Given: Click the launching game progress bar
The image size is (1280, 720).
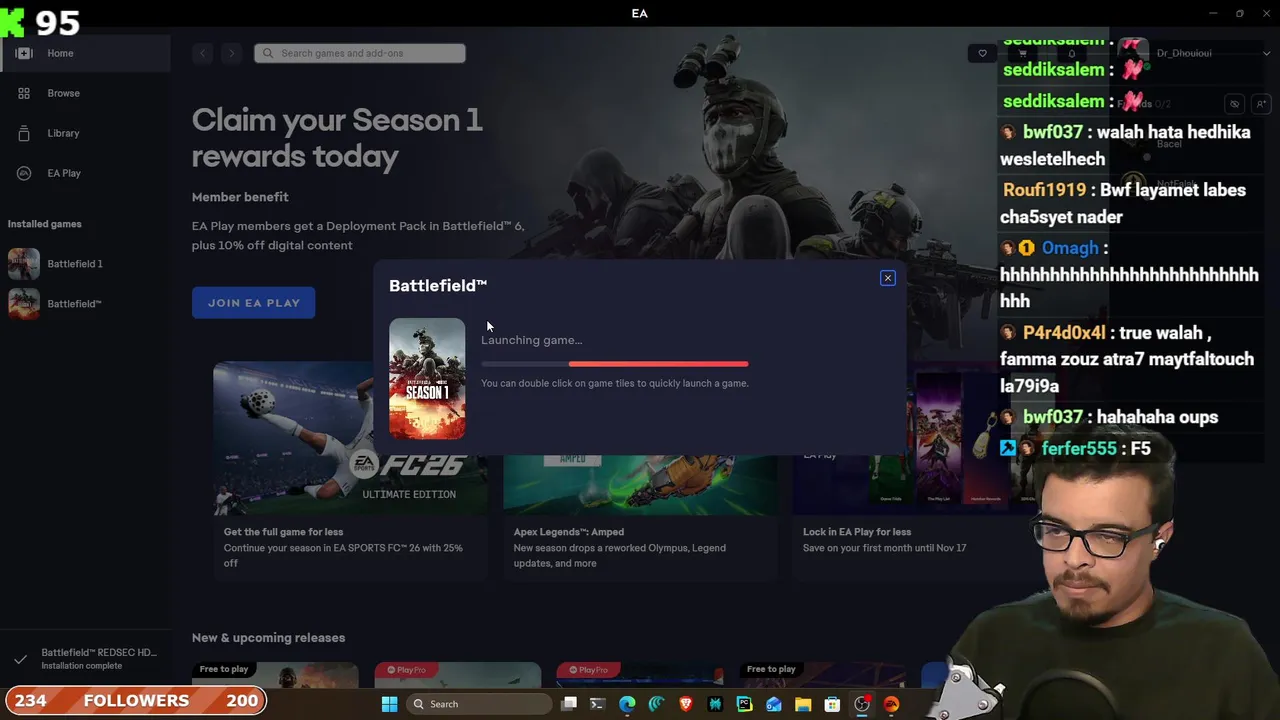Looking at the screenshot, I should click(x=614, y=364).
